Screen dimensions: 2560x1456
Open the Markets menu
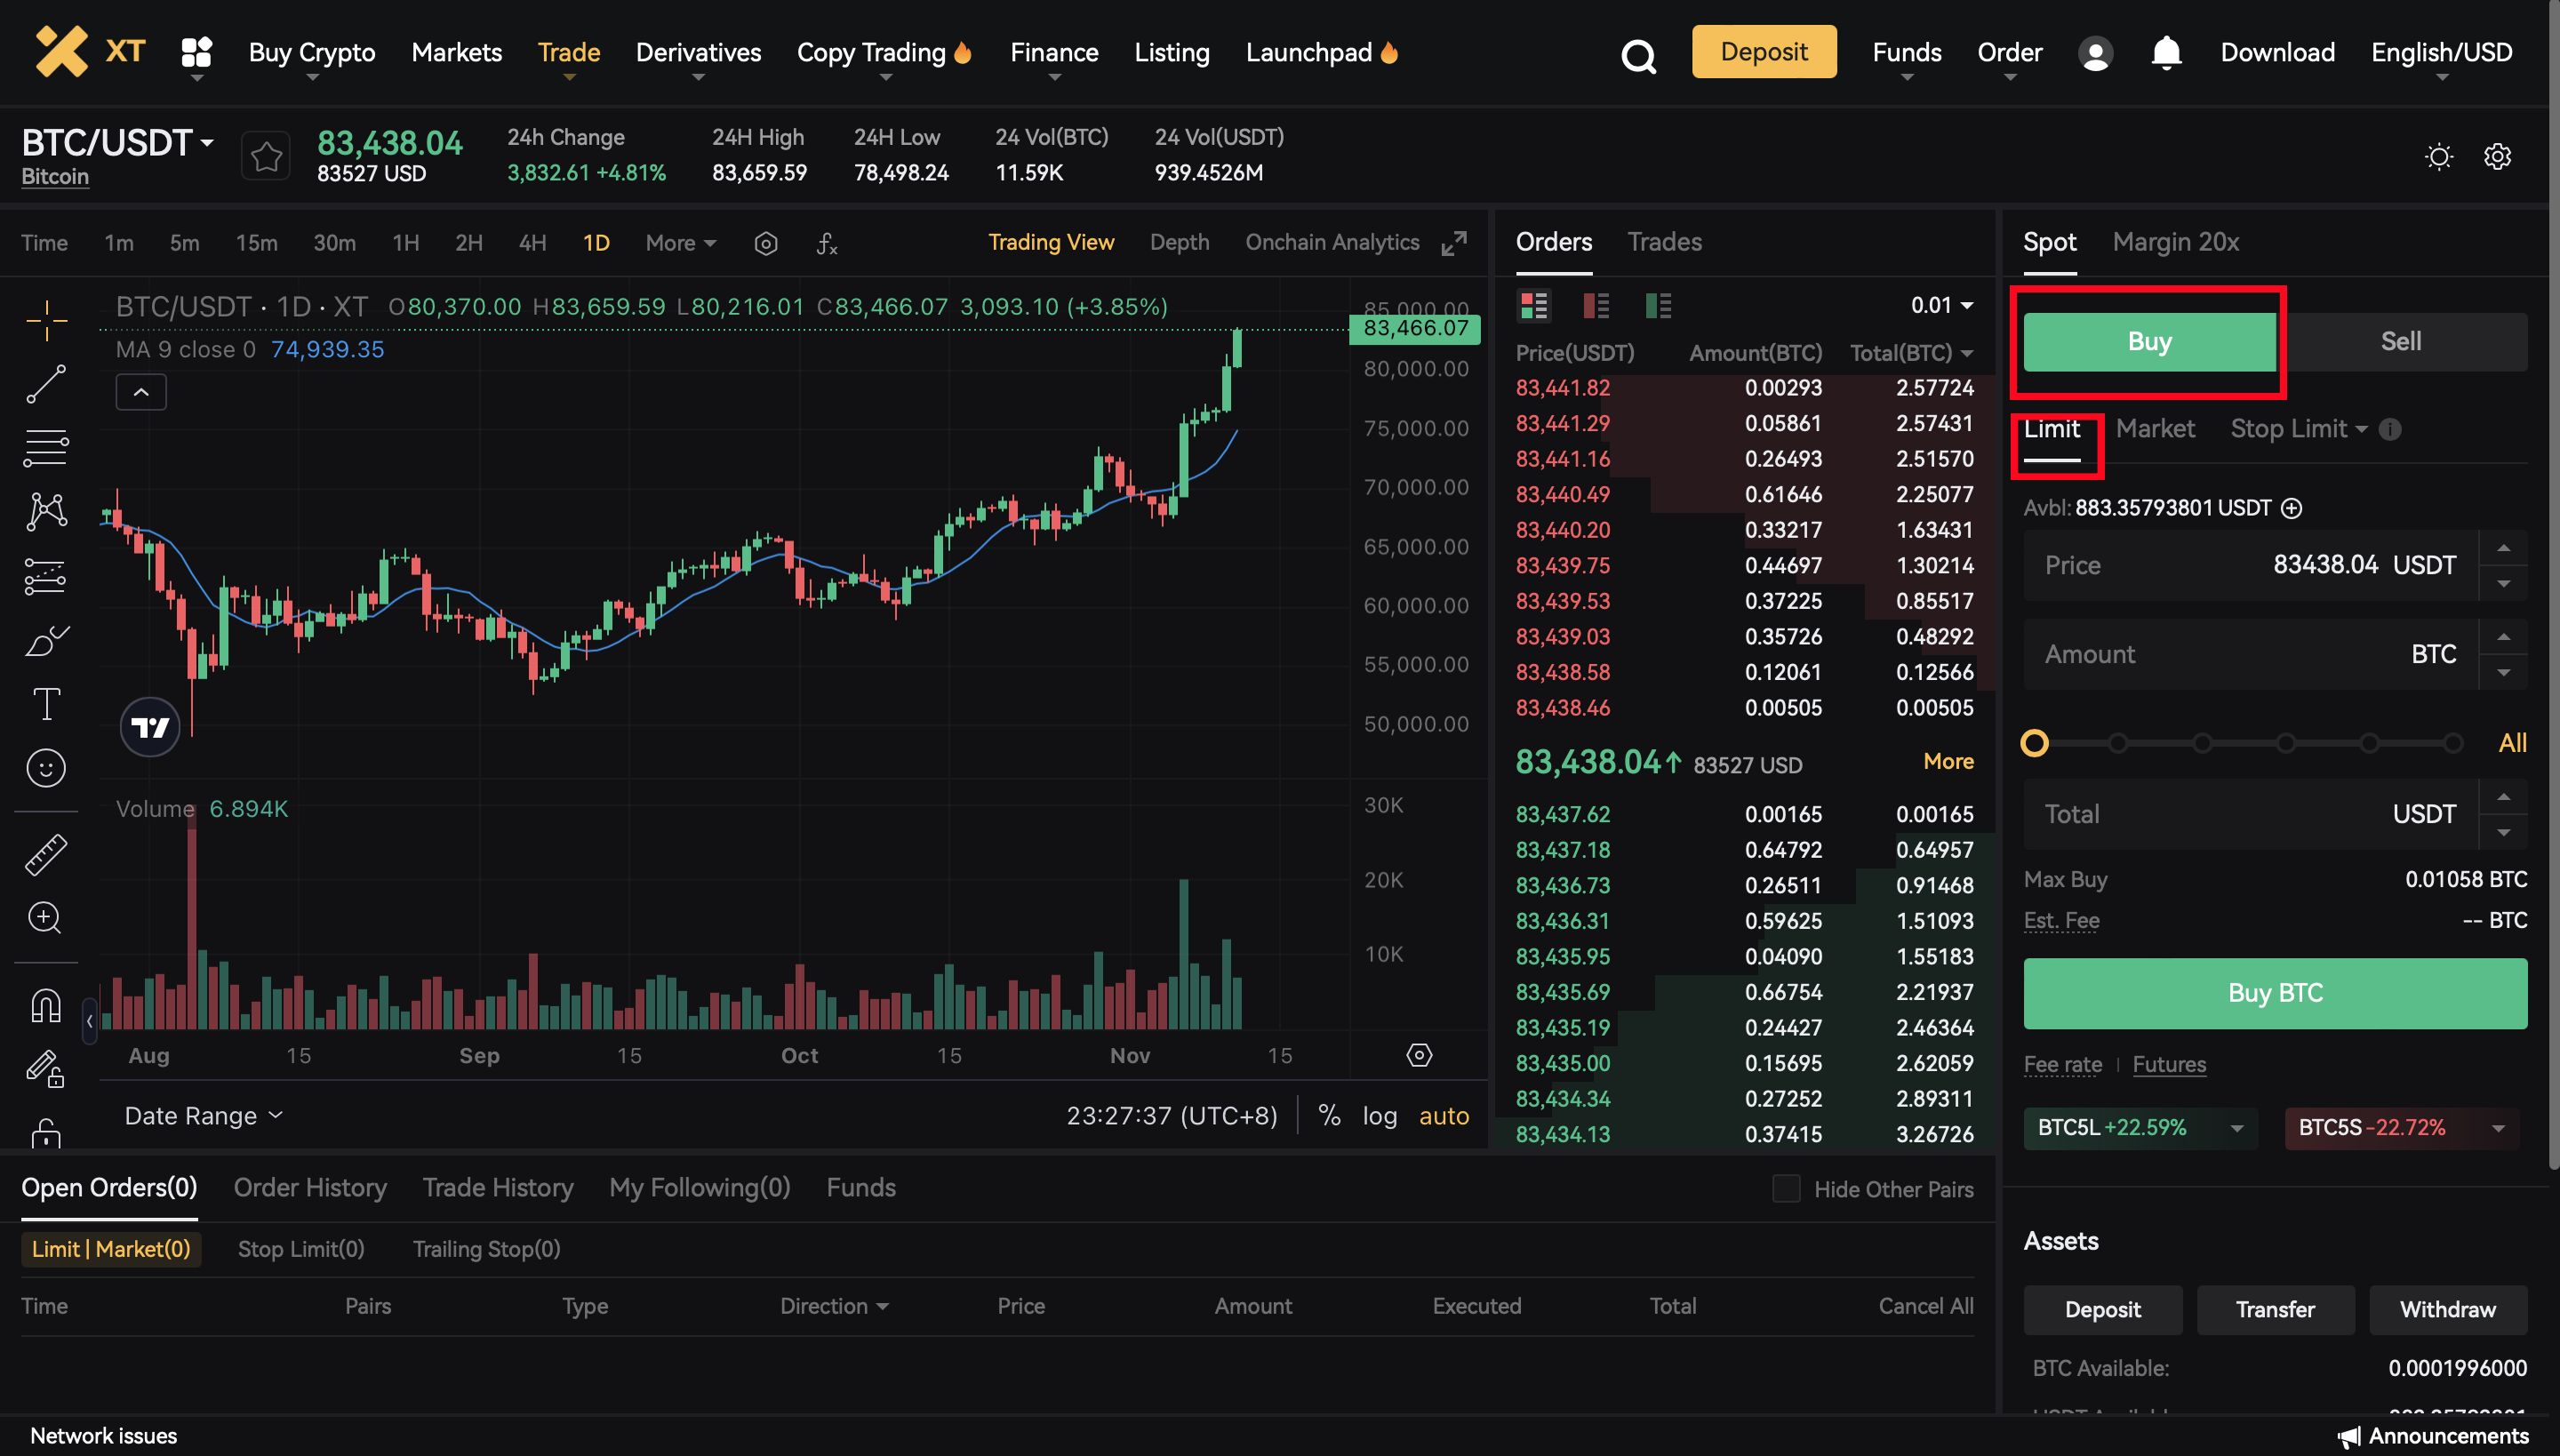[456, 53]
